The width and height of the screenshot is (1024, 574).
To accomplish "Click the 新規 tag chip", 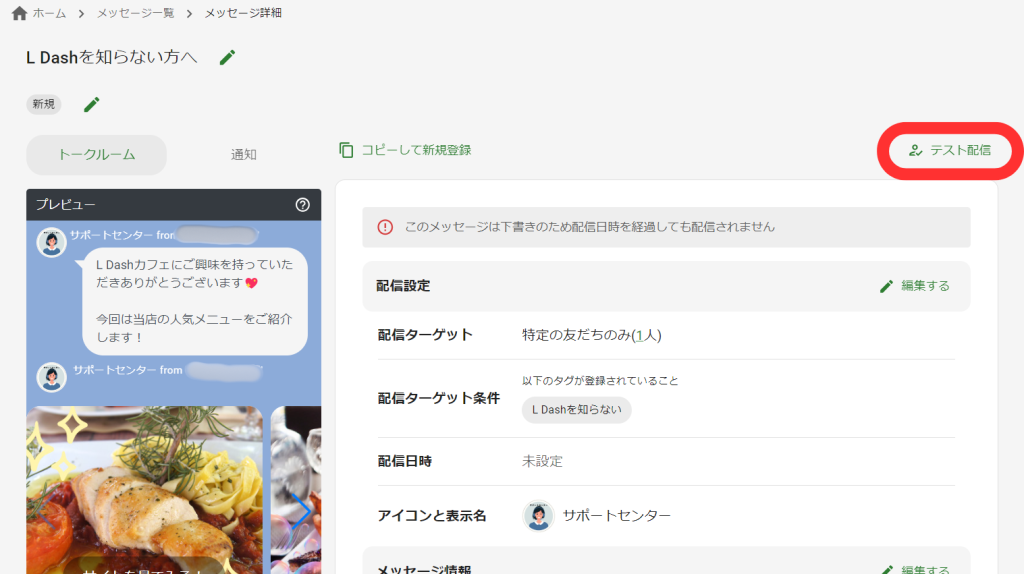I will click(44, 104).
